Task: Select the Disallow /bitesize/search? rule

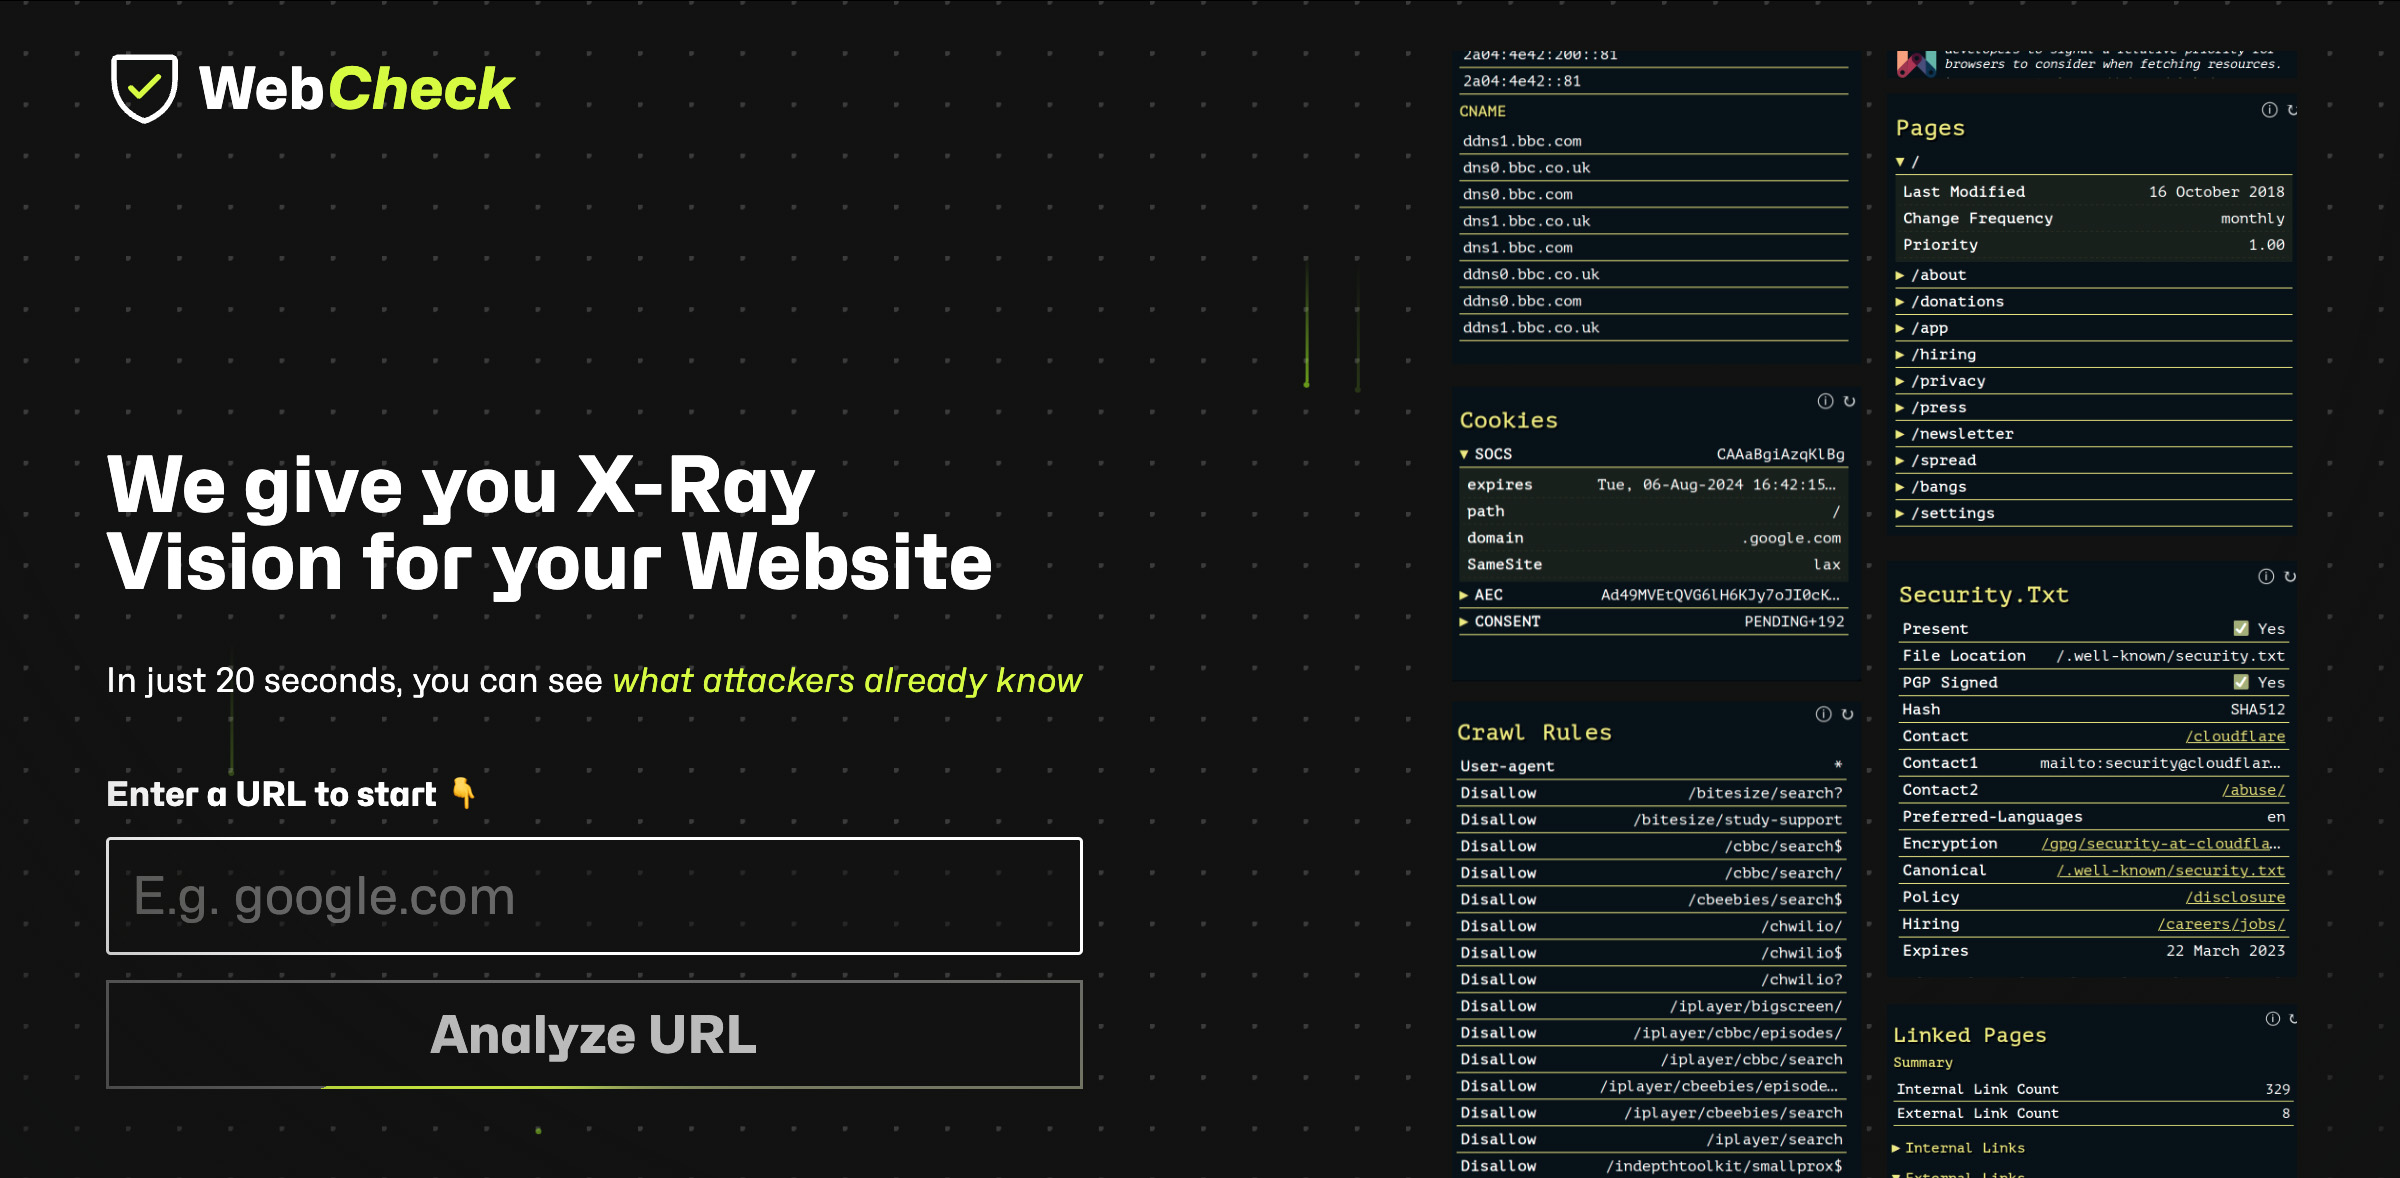Action: click(x=1651, y=793)
